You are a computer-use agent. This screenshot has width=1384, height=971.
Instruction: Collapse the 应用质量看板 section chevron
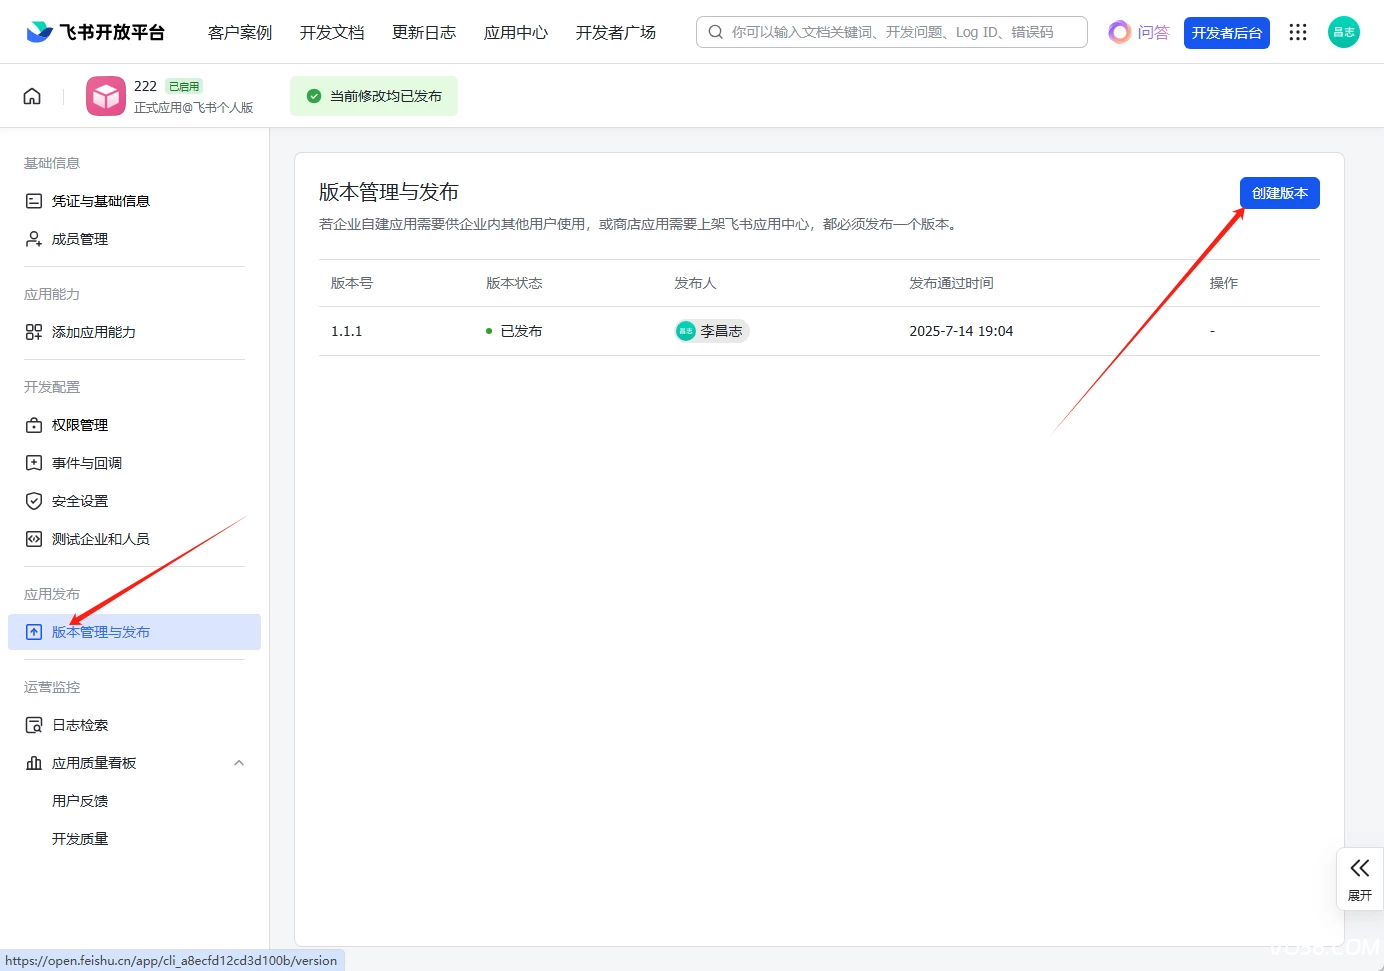pyautogui.click(x=239, y=763)
